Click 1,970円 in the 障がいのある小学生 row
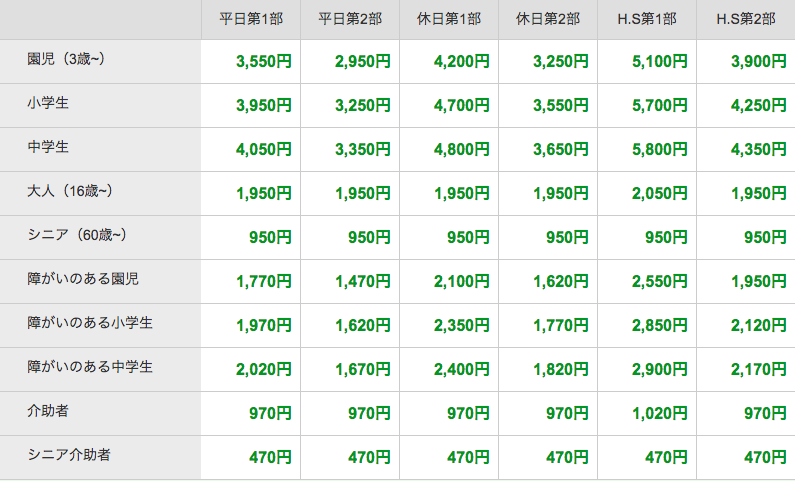The width and height of the screenshot is (795, 481). 264,325
